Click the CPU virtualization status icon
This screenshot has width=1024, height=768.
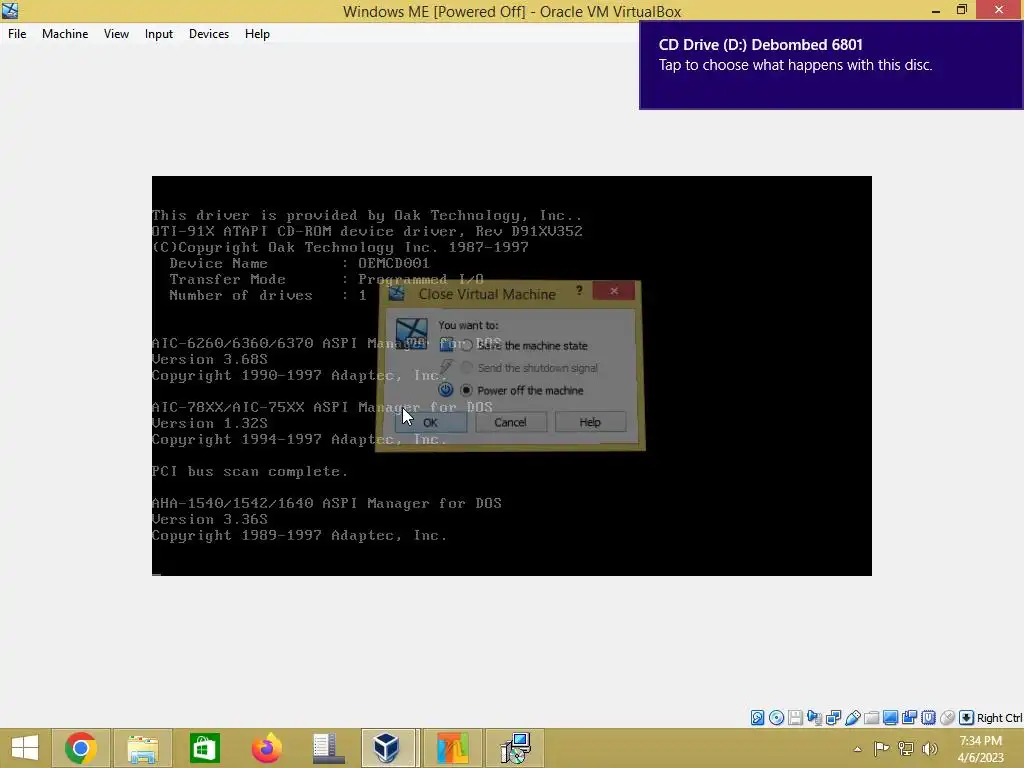click(928, 718)
